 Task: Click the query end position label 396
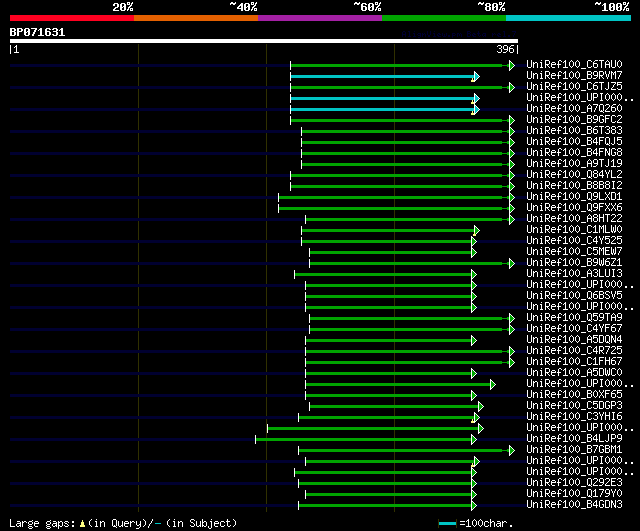point(505,49)
